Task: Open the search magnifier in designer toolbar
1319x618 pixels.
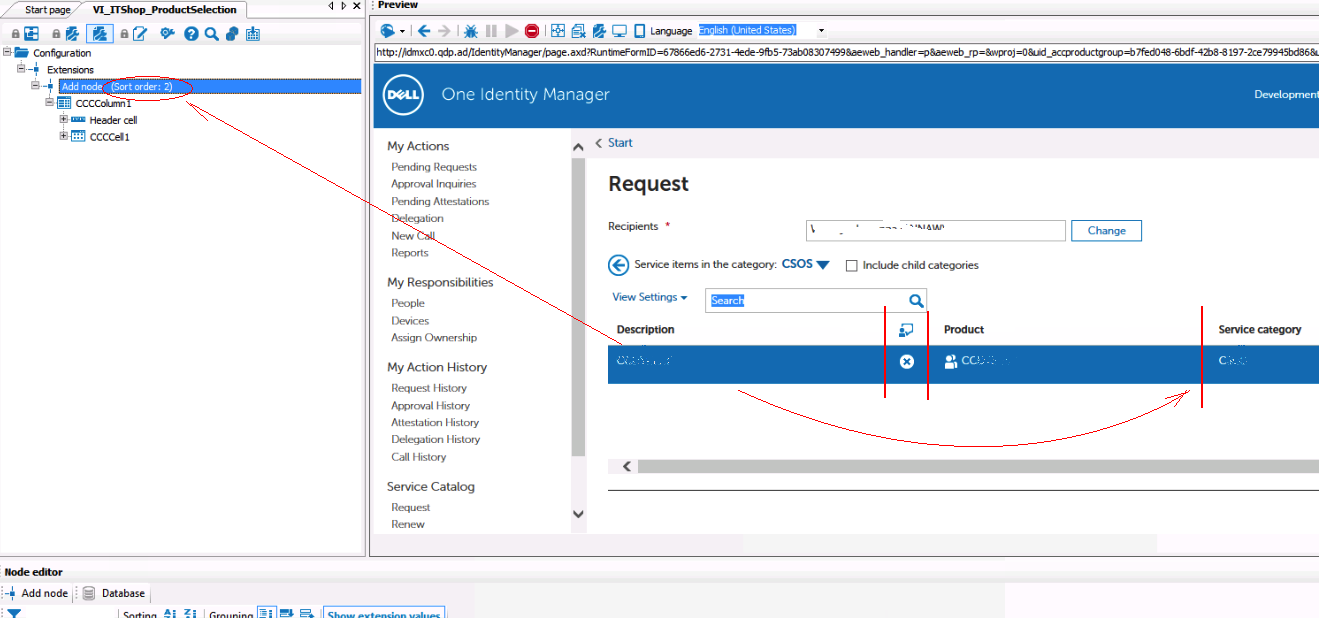Action: tap(211, 34)
